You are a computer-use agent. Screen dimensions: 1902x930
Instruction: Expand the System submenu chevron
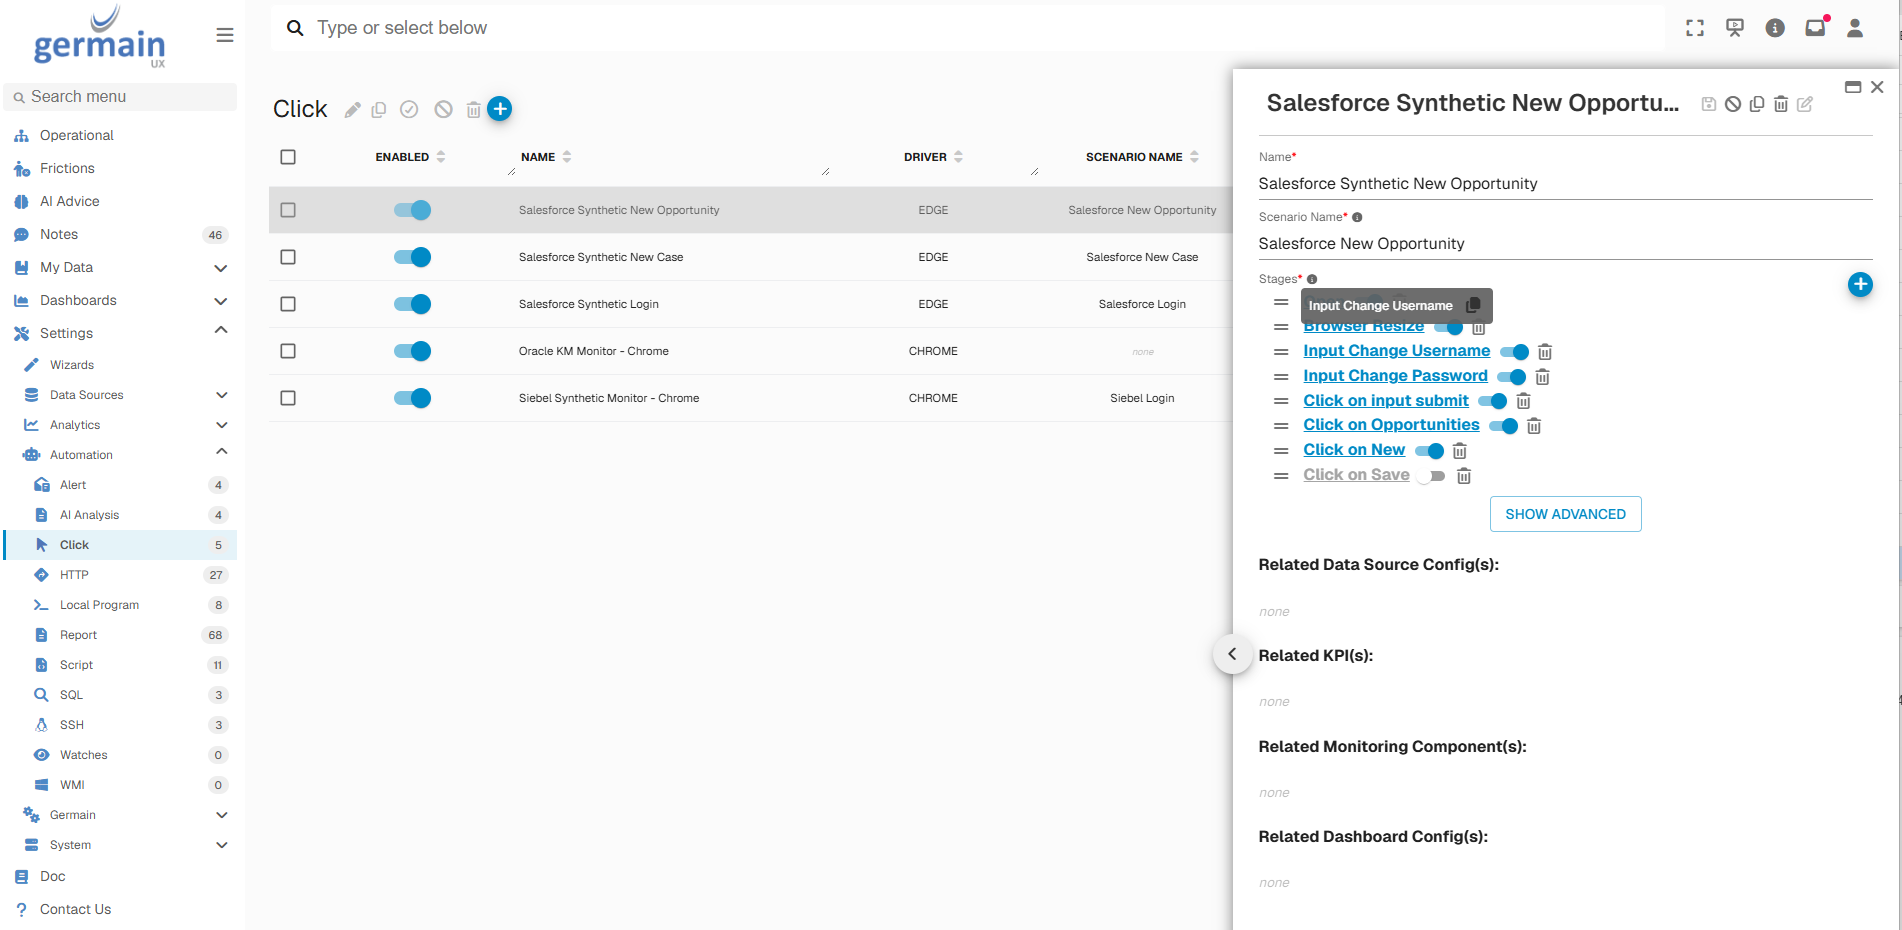pyautogui.click(x=222, y=845)
